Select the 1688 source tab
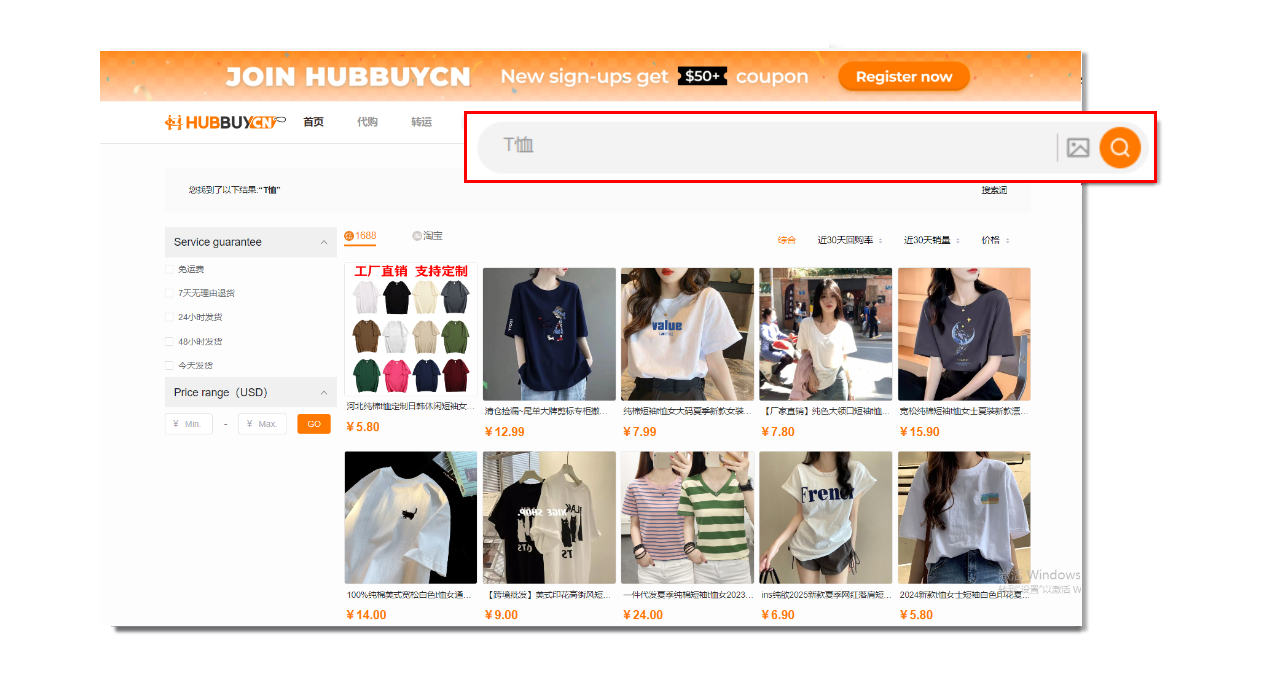The height and width of the screenshot is (674, 1271). [360, 236]
